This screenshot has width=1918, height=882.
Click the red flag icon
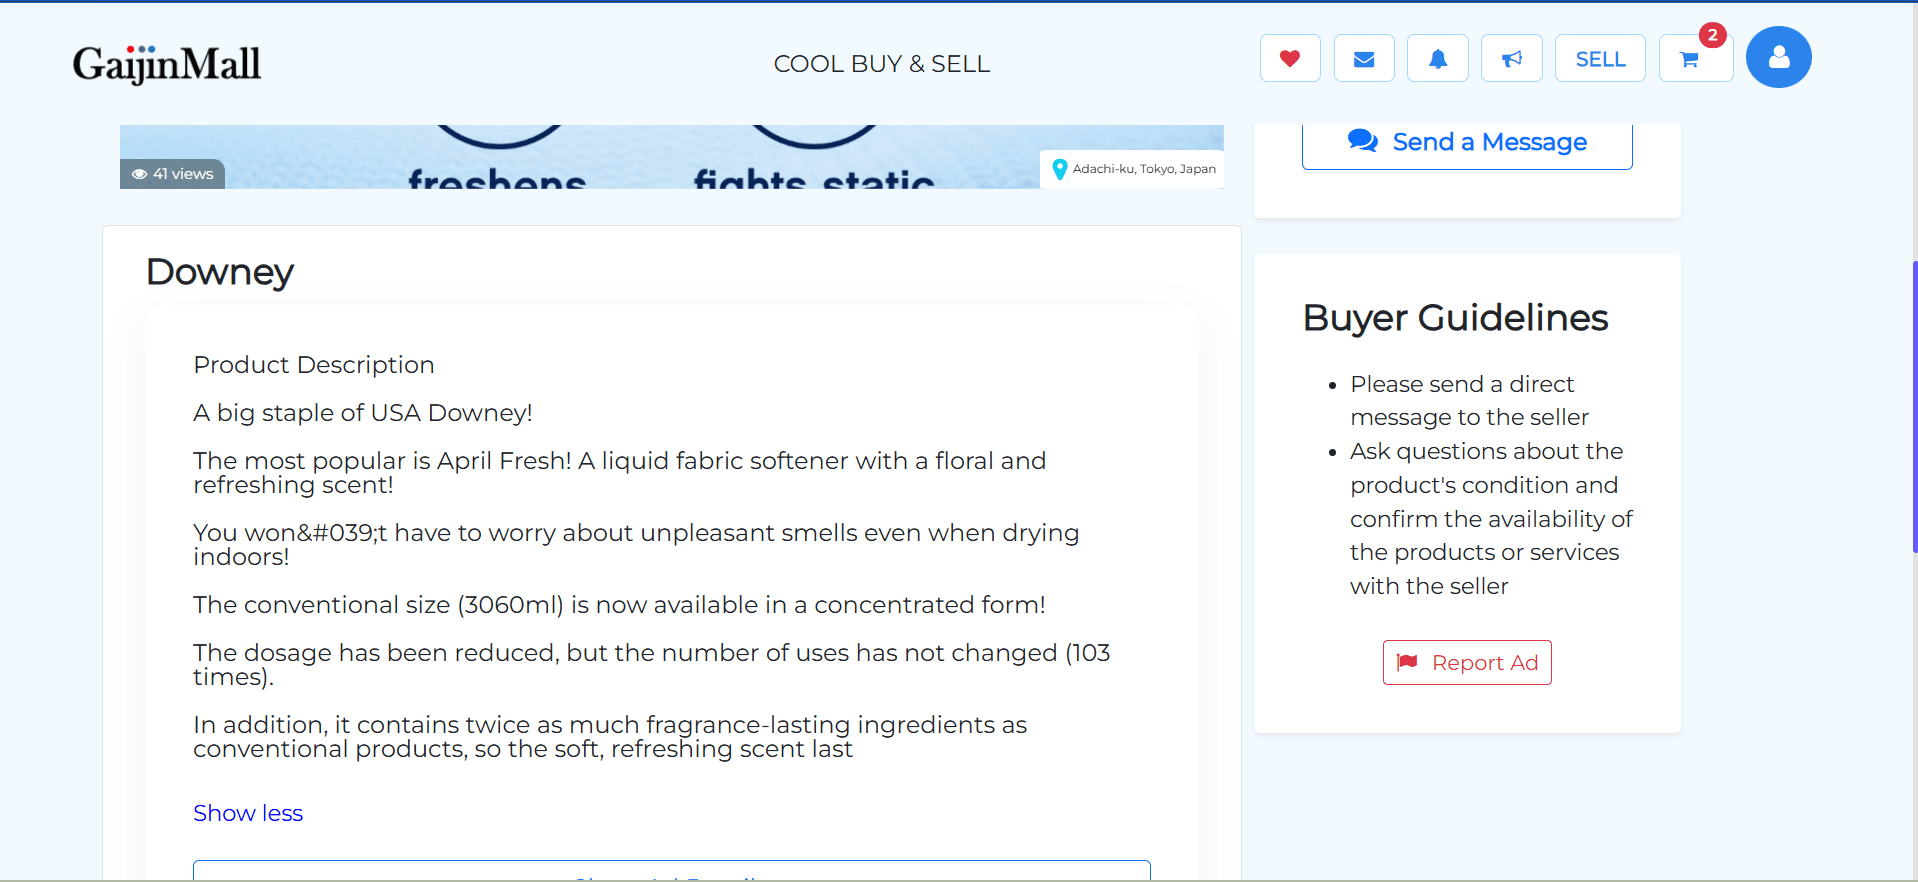coord(1407,662)
